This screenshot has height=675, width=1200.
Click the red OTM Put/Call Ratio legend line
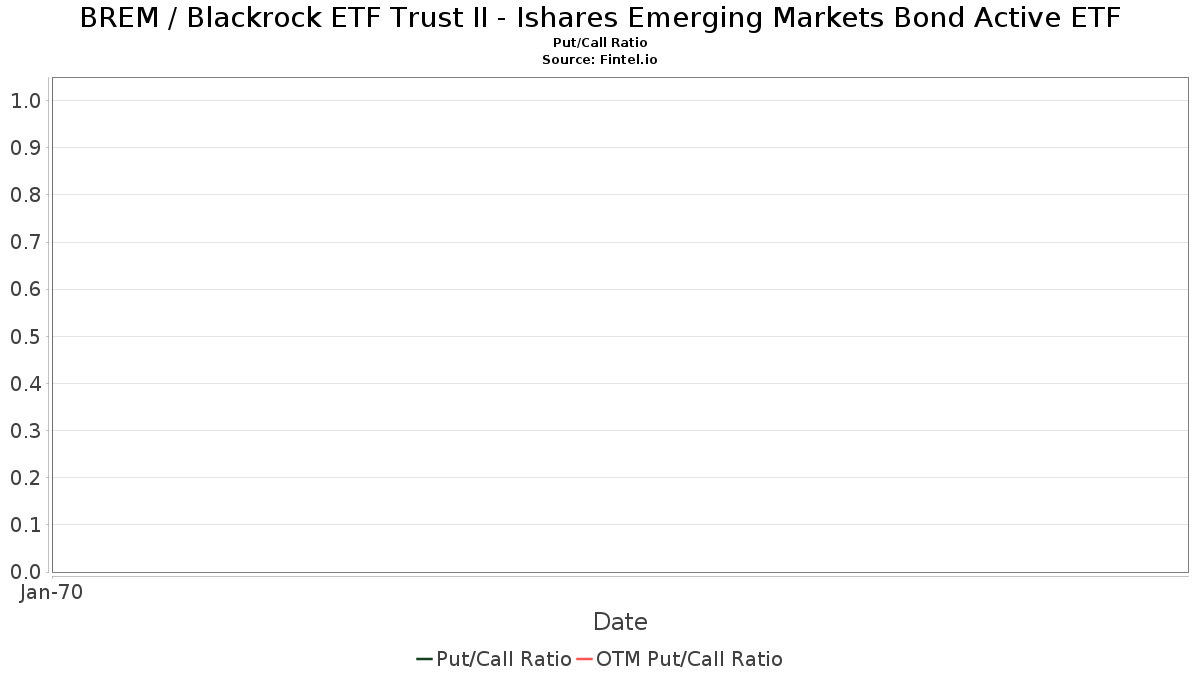pyautogui.click(x=584, y=659)
